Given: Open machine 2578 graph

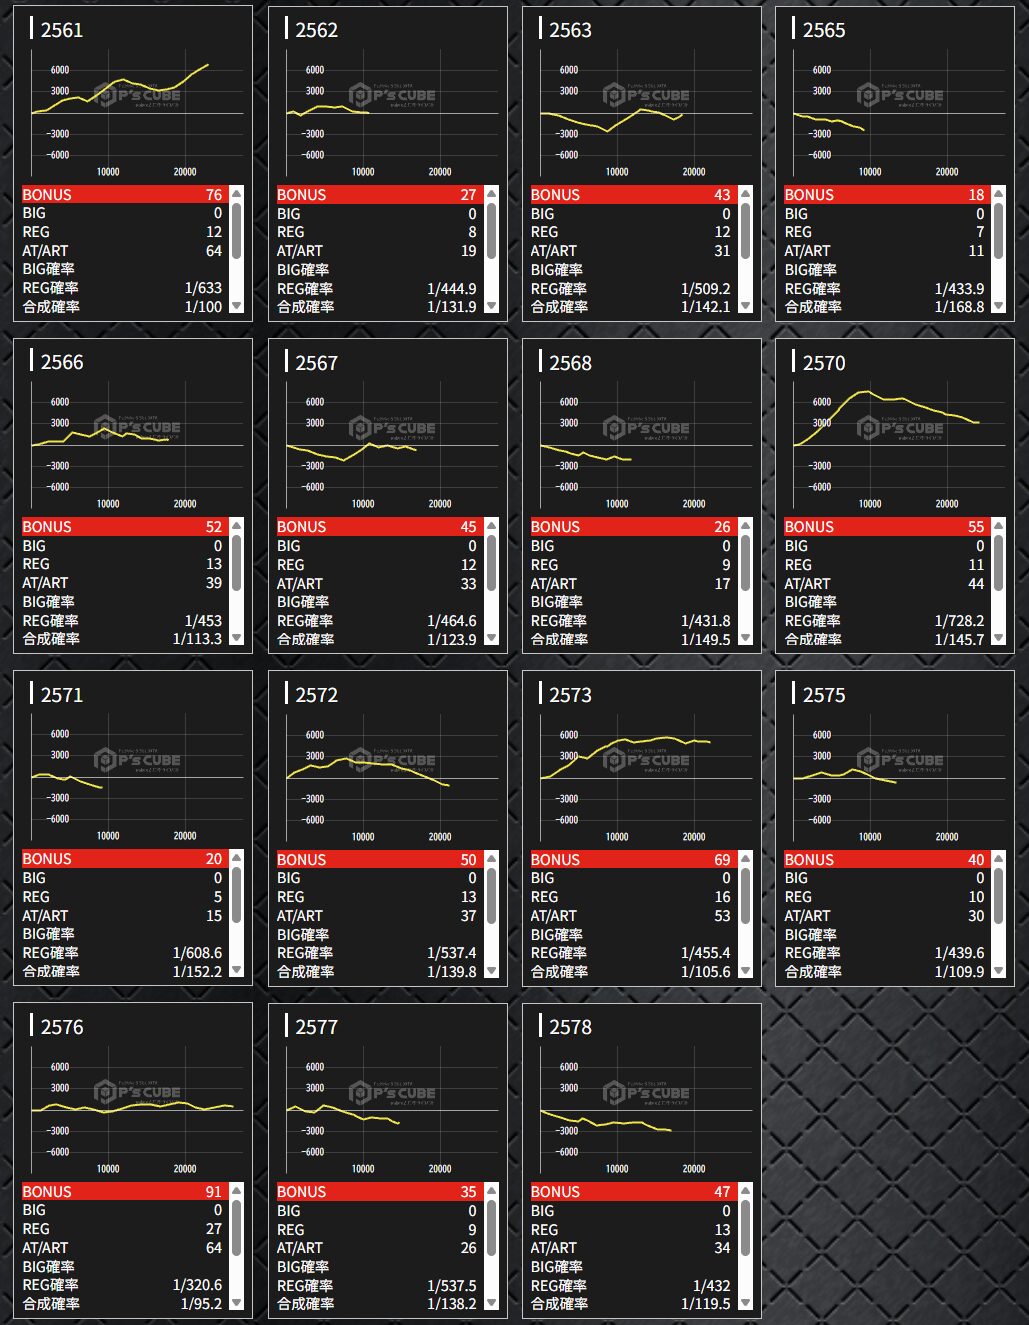Looking at the screenshot, I should click(x=642, y=1110).
